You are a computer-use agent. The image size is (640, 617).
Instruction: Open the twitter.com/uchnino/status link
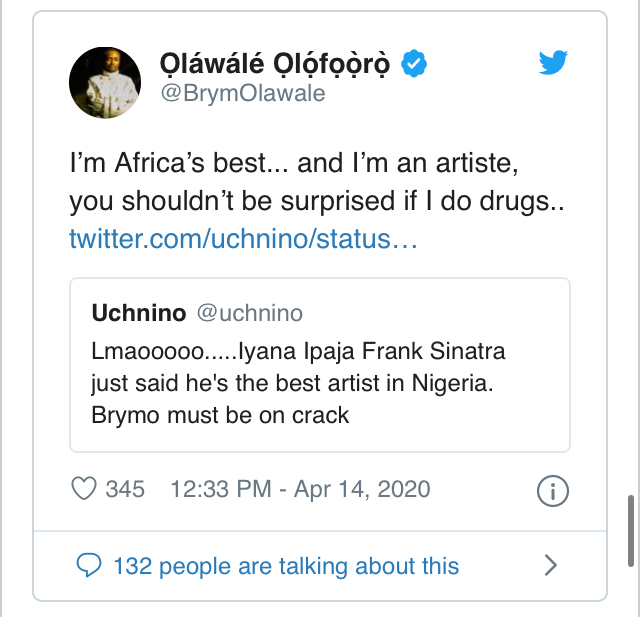coord(242,239)
